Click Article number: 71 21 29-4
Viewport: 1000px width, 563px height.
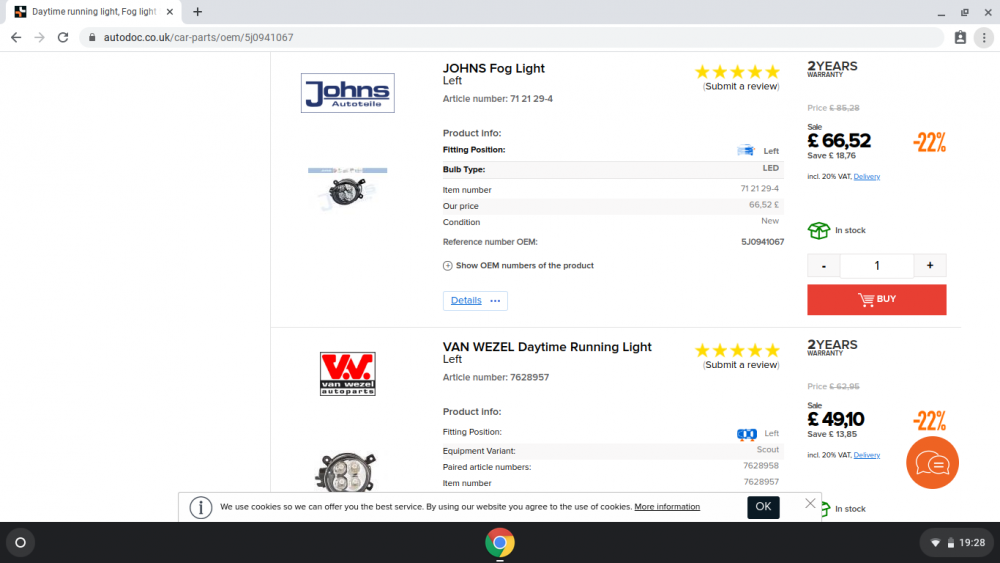(x=497, y=99)
